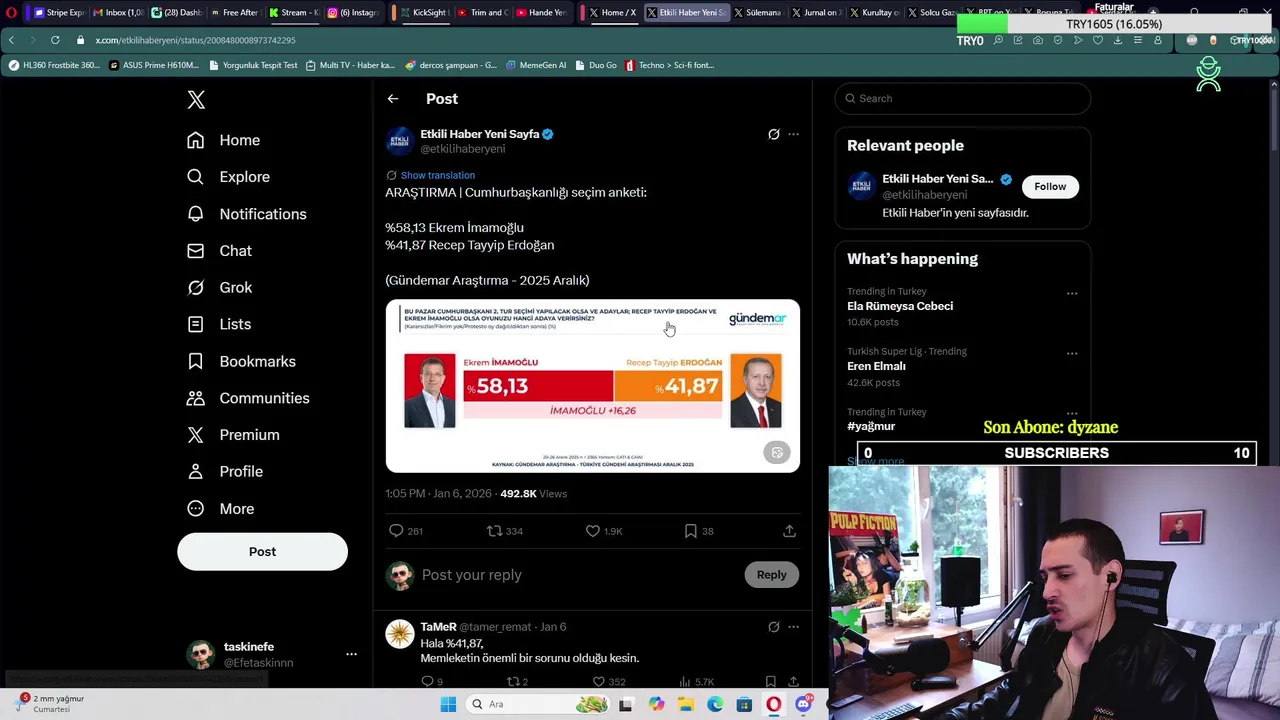Open Microsoft Edge from taskbar
The width and height of the screenshot is (1280, 720).
pos(715,704)
